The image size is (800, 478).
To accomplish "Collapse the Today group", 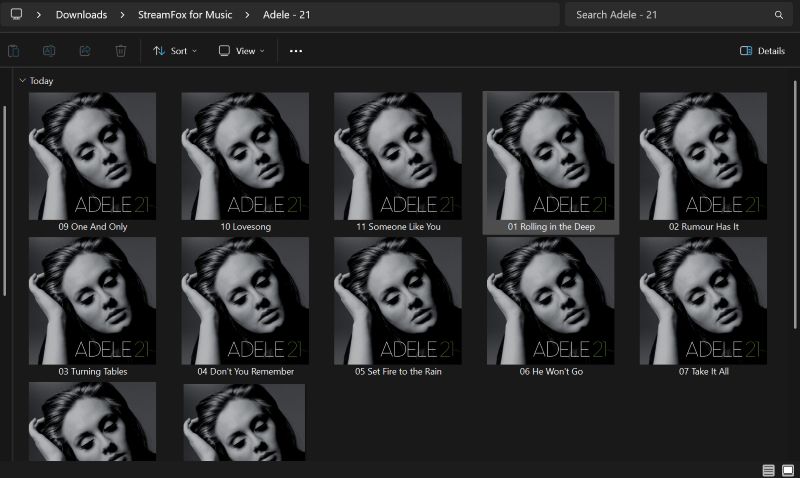I will click(22, 81).
